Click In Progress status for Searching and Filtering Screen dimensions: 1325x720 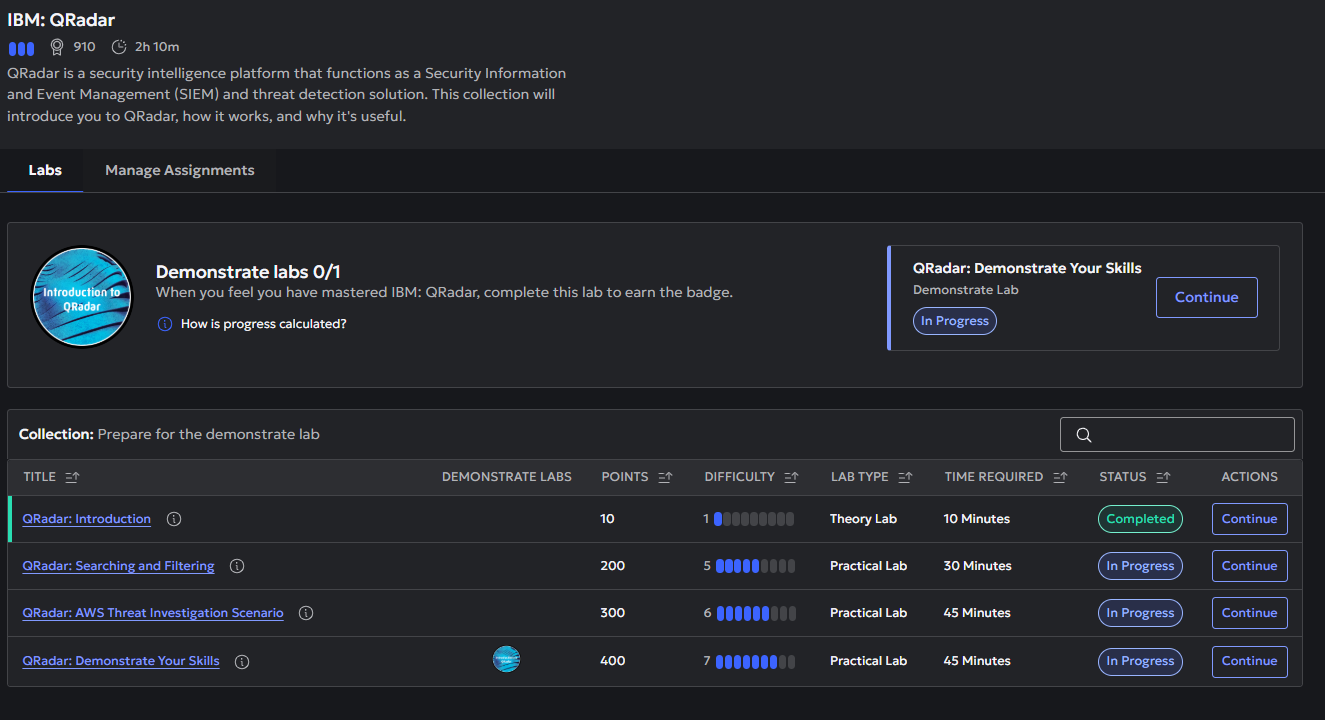pyautogui.click(x=1140, y=566)
